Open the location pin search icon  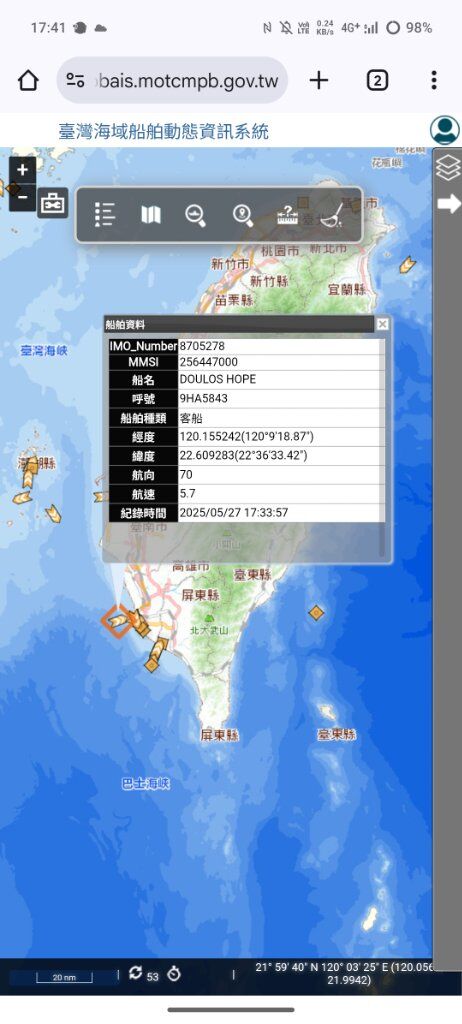click(x=242, y=215)
